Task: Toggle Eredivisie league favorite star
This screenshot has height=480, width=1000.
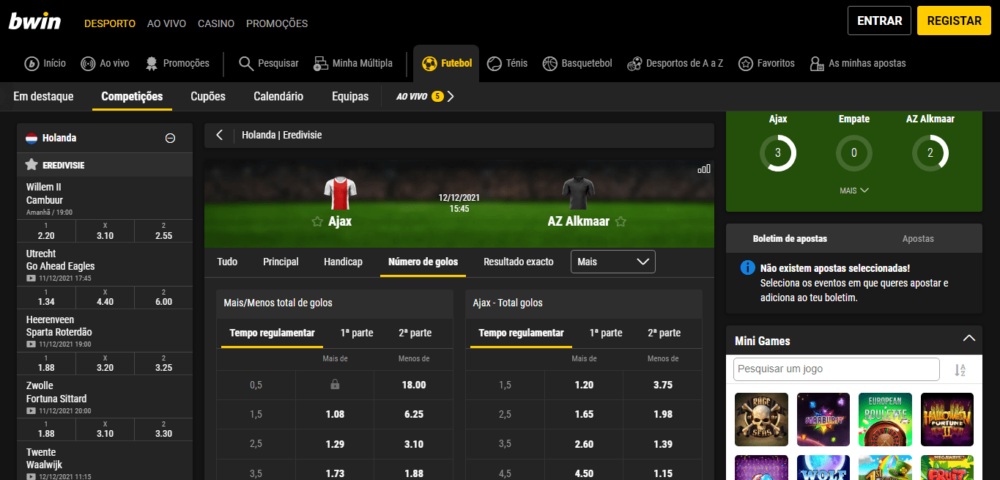Action: tap(31, 165)
